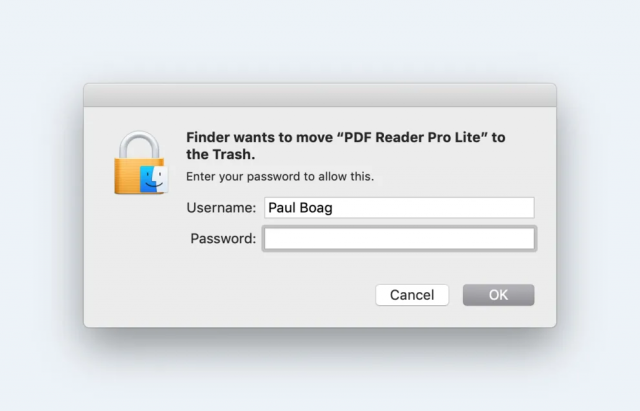
Task: Click the Finder face badge on the padlock
Action: (153, 179)
